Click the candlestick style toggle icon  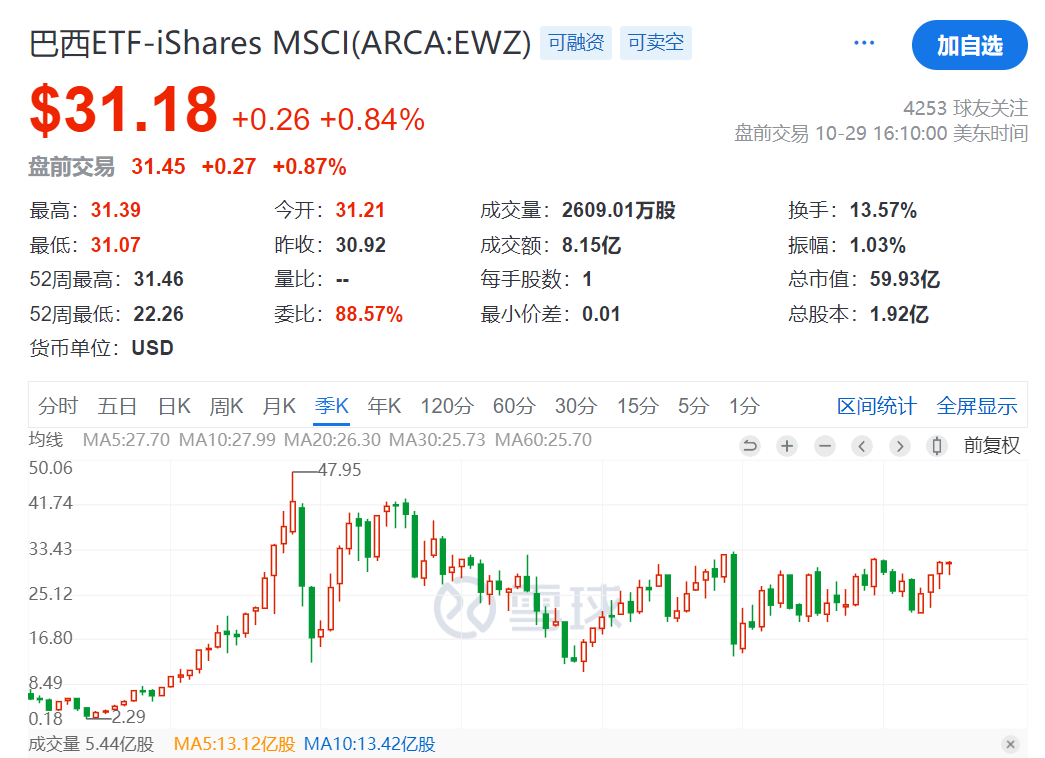(x=937, y=446)
